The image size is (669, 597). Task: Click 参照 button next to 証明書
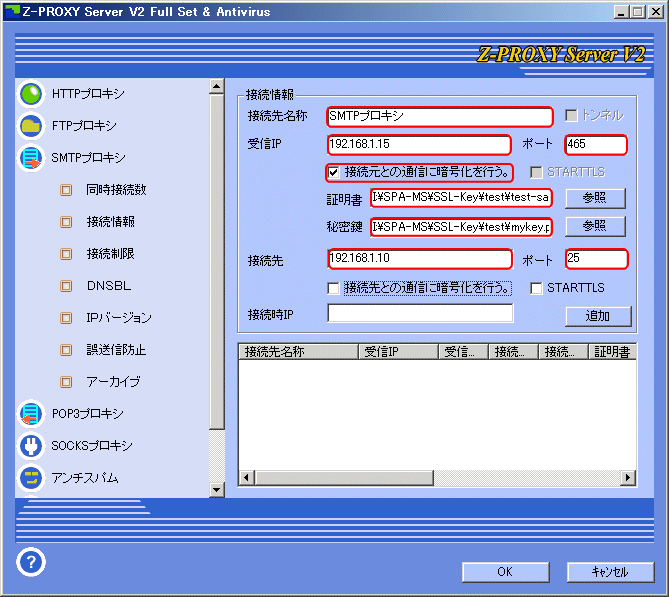[595, 198]
